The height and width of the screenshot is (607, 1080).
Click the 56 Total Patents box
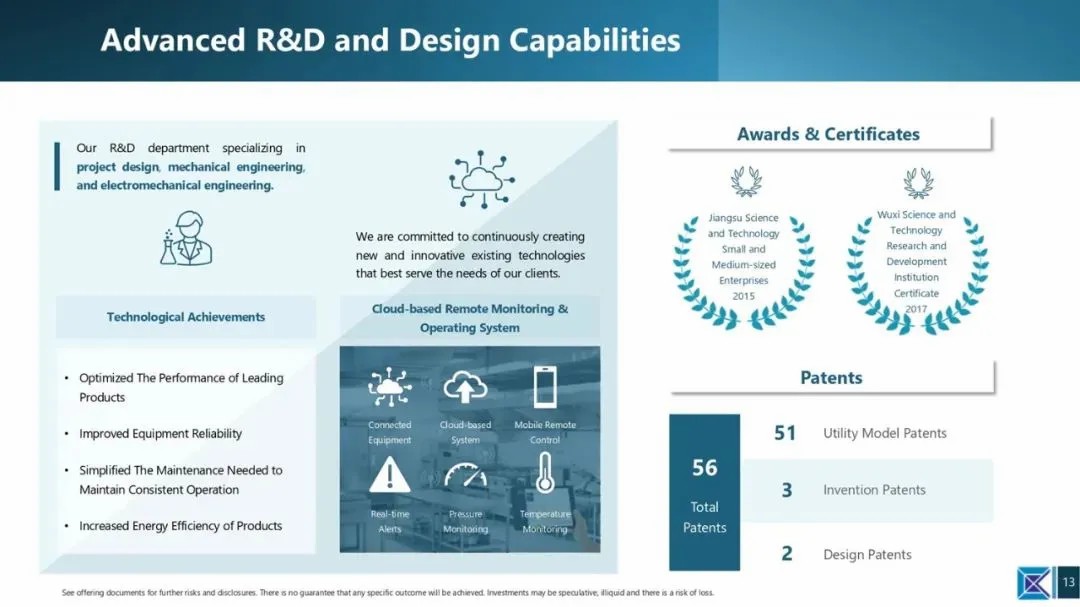coord(705,493)
